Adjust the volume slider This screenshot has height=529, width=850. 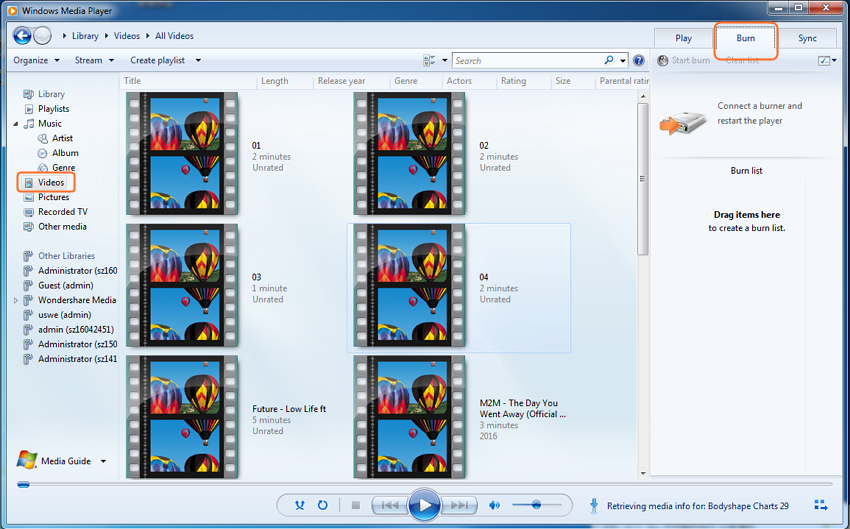coord(537,506)
